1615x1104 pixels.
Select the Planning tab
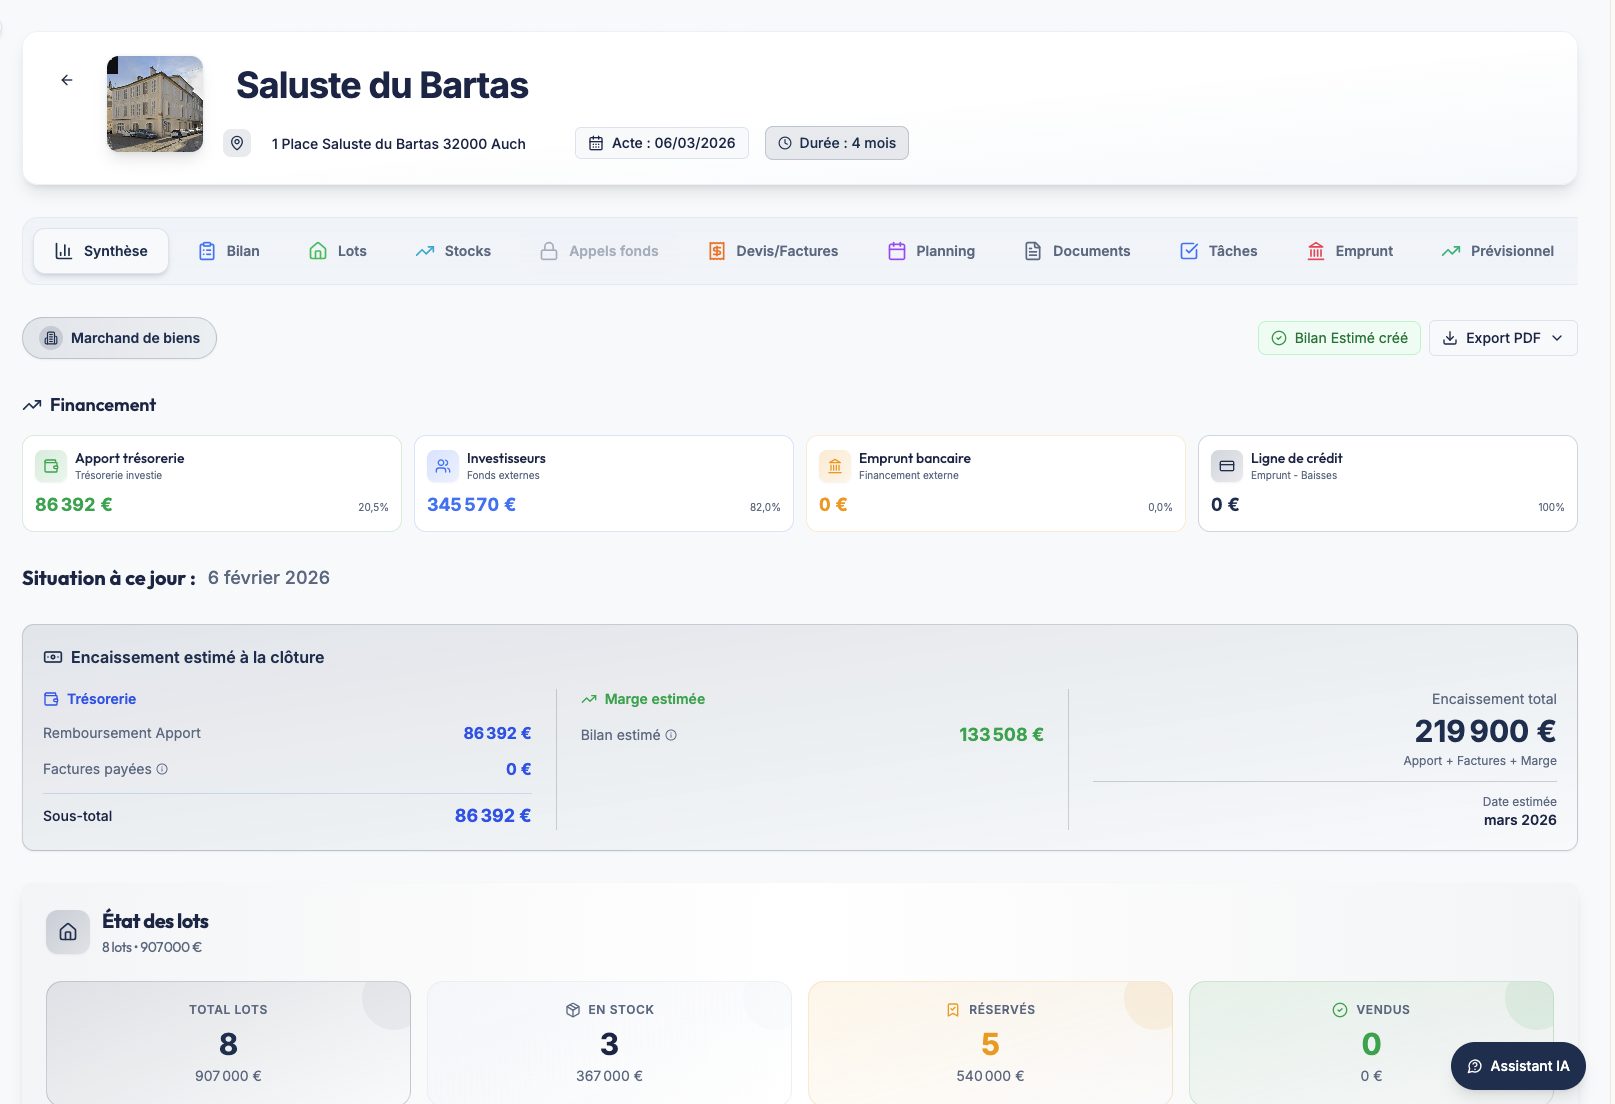(931, 251)
